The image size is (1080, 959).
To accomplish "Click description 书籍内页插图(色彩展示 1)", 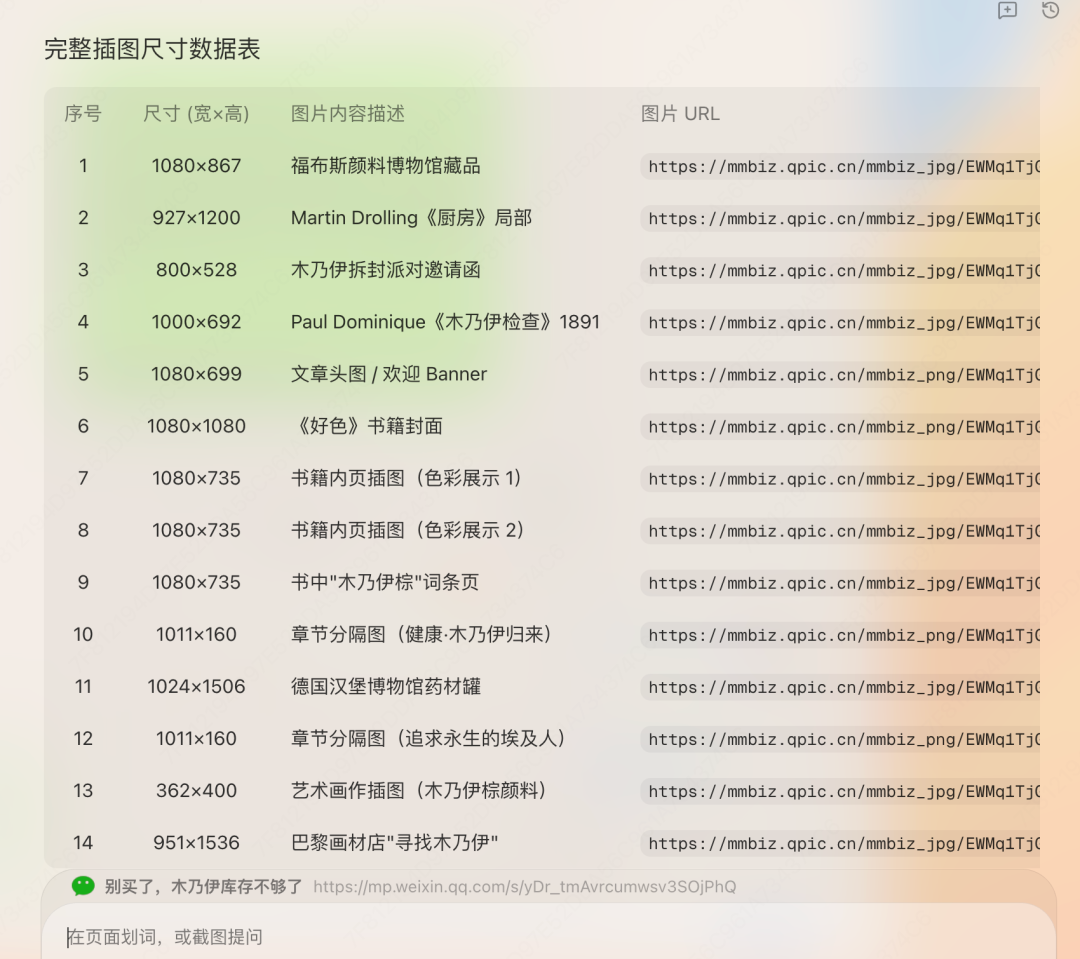I will tap(407, 478).
